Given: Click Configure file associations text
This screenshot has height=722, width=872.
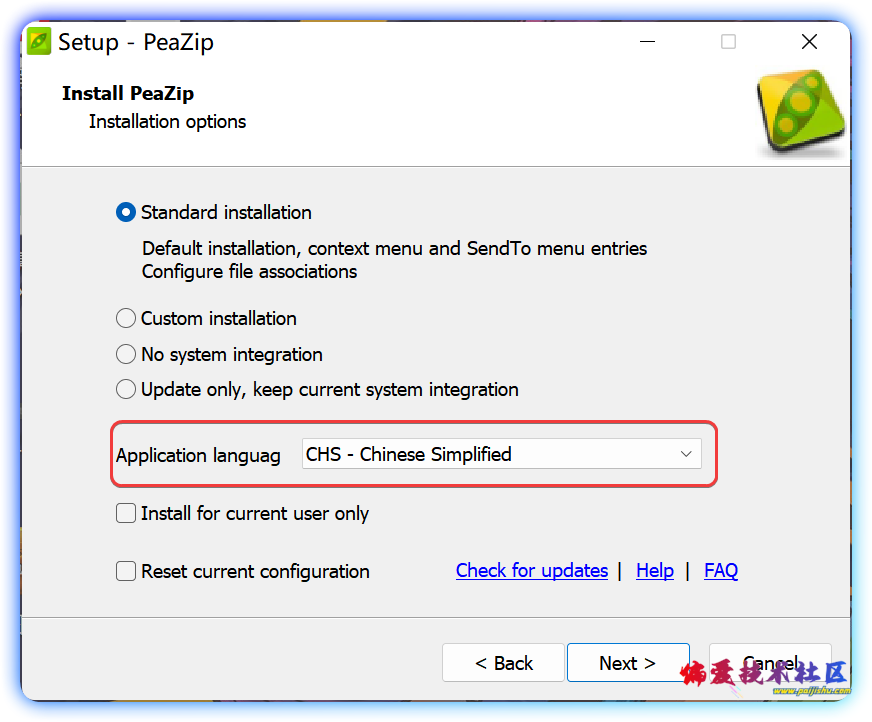Looking at the screenshot, I should [250, 272].
